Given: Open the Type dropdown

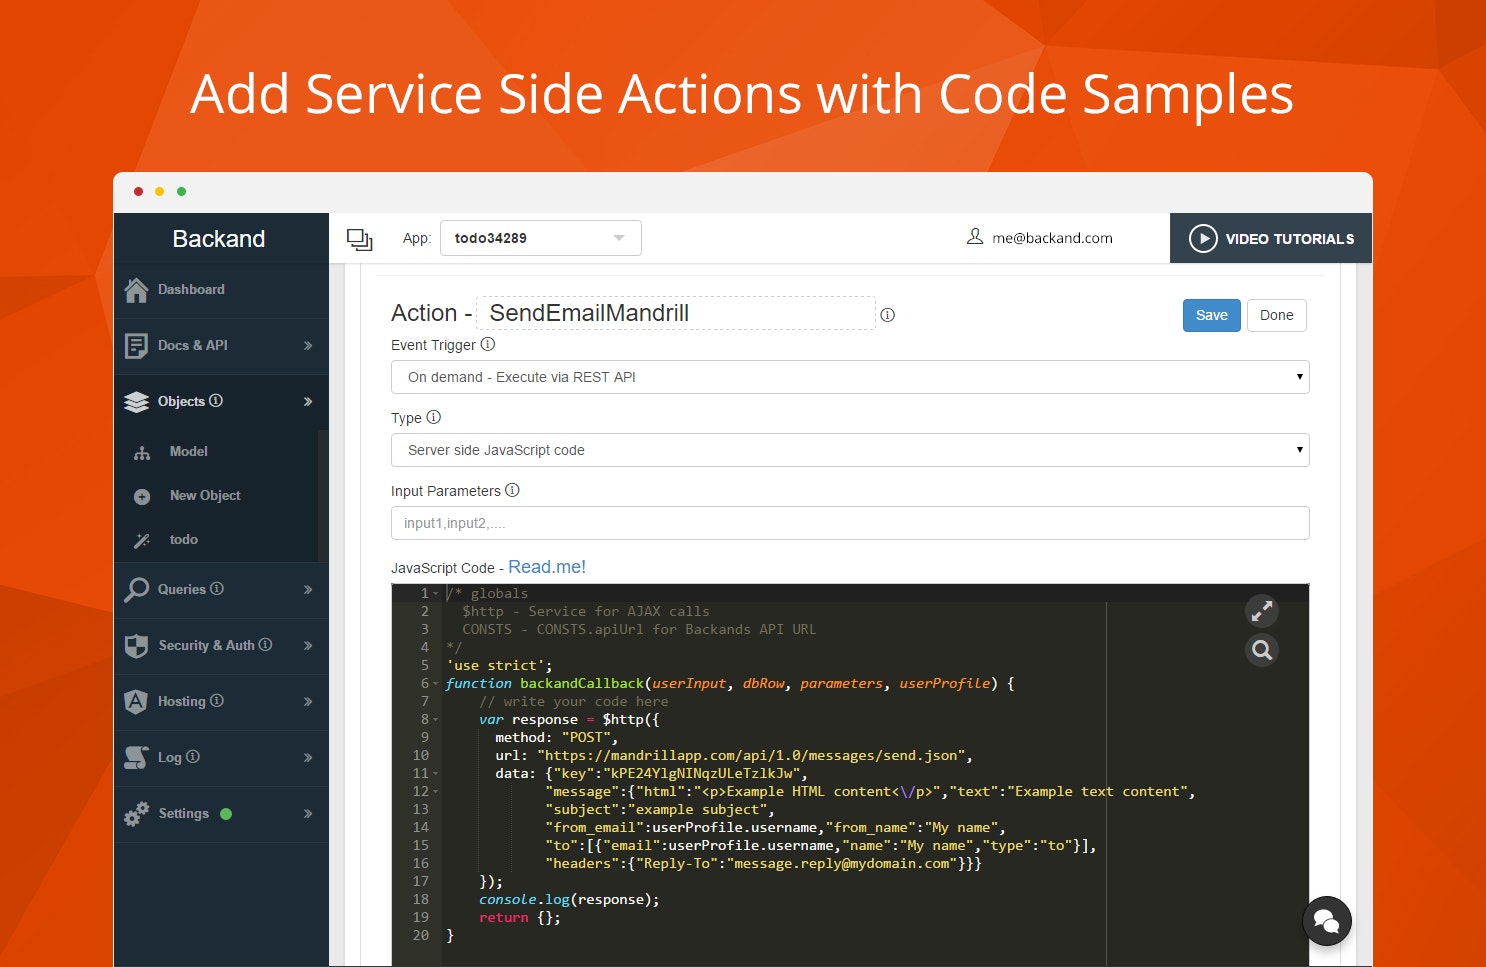Looking at the screenshot, I should coord(850,450).
